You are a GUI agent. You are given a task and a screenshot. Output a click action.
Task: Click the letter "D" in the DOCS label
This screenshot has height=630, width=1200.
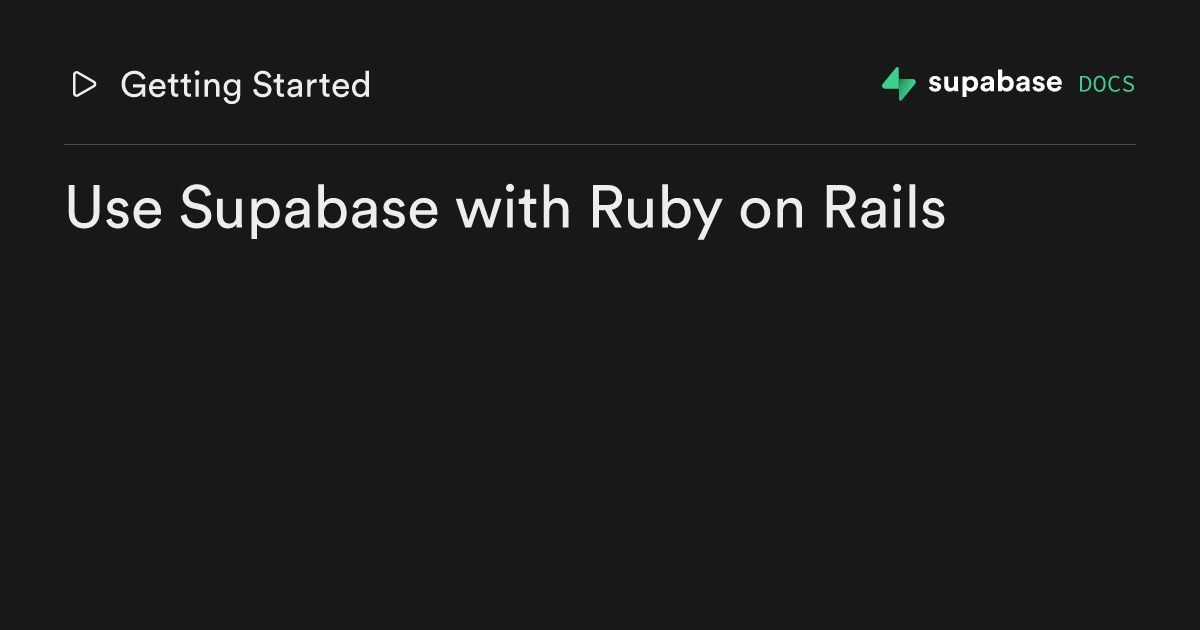click(1085, 85)
